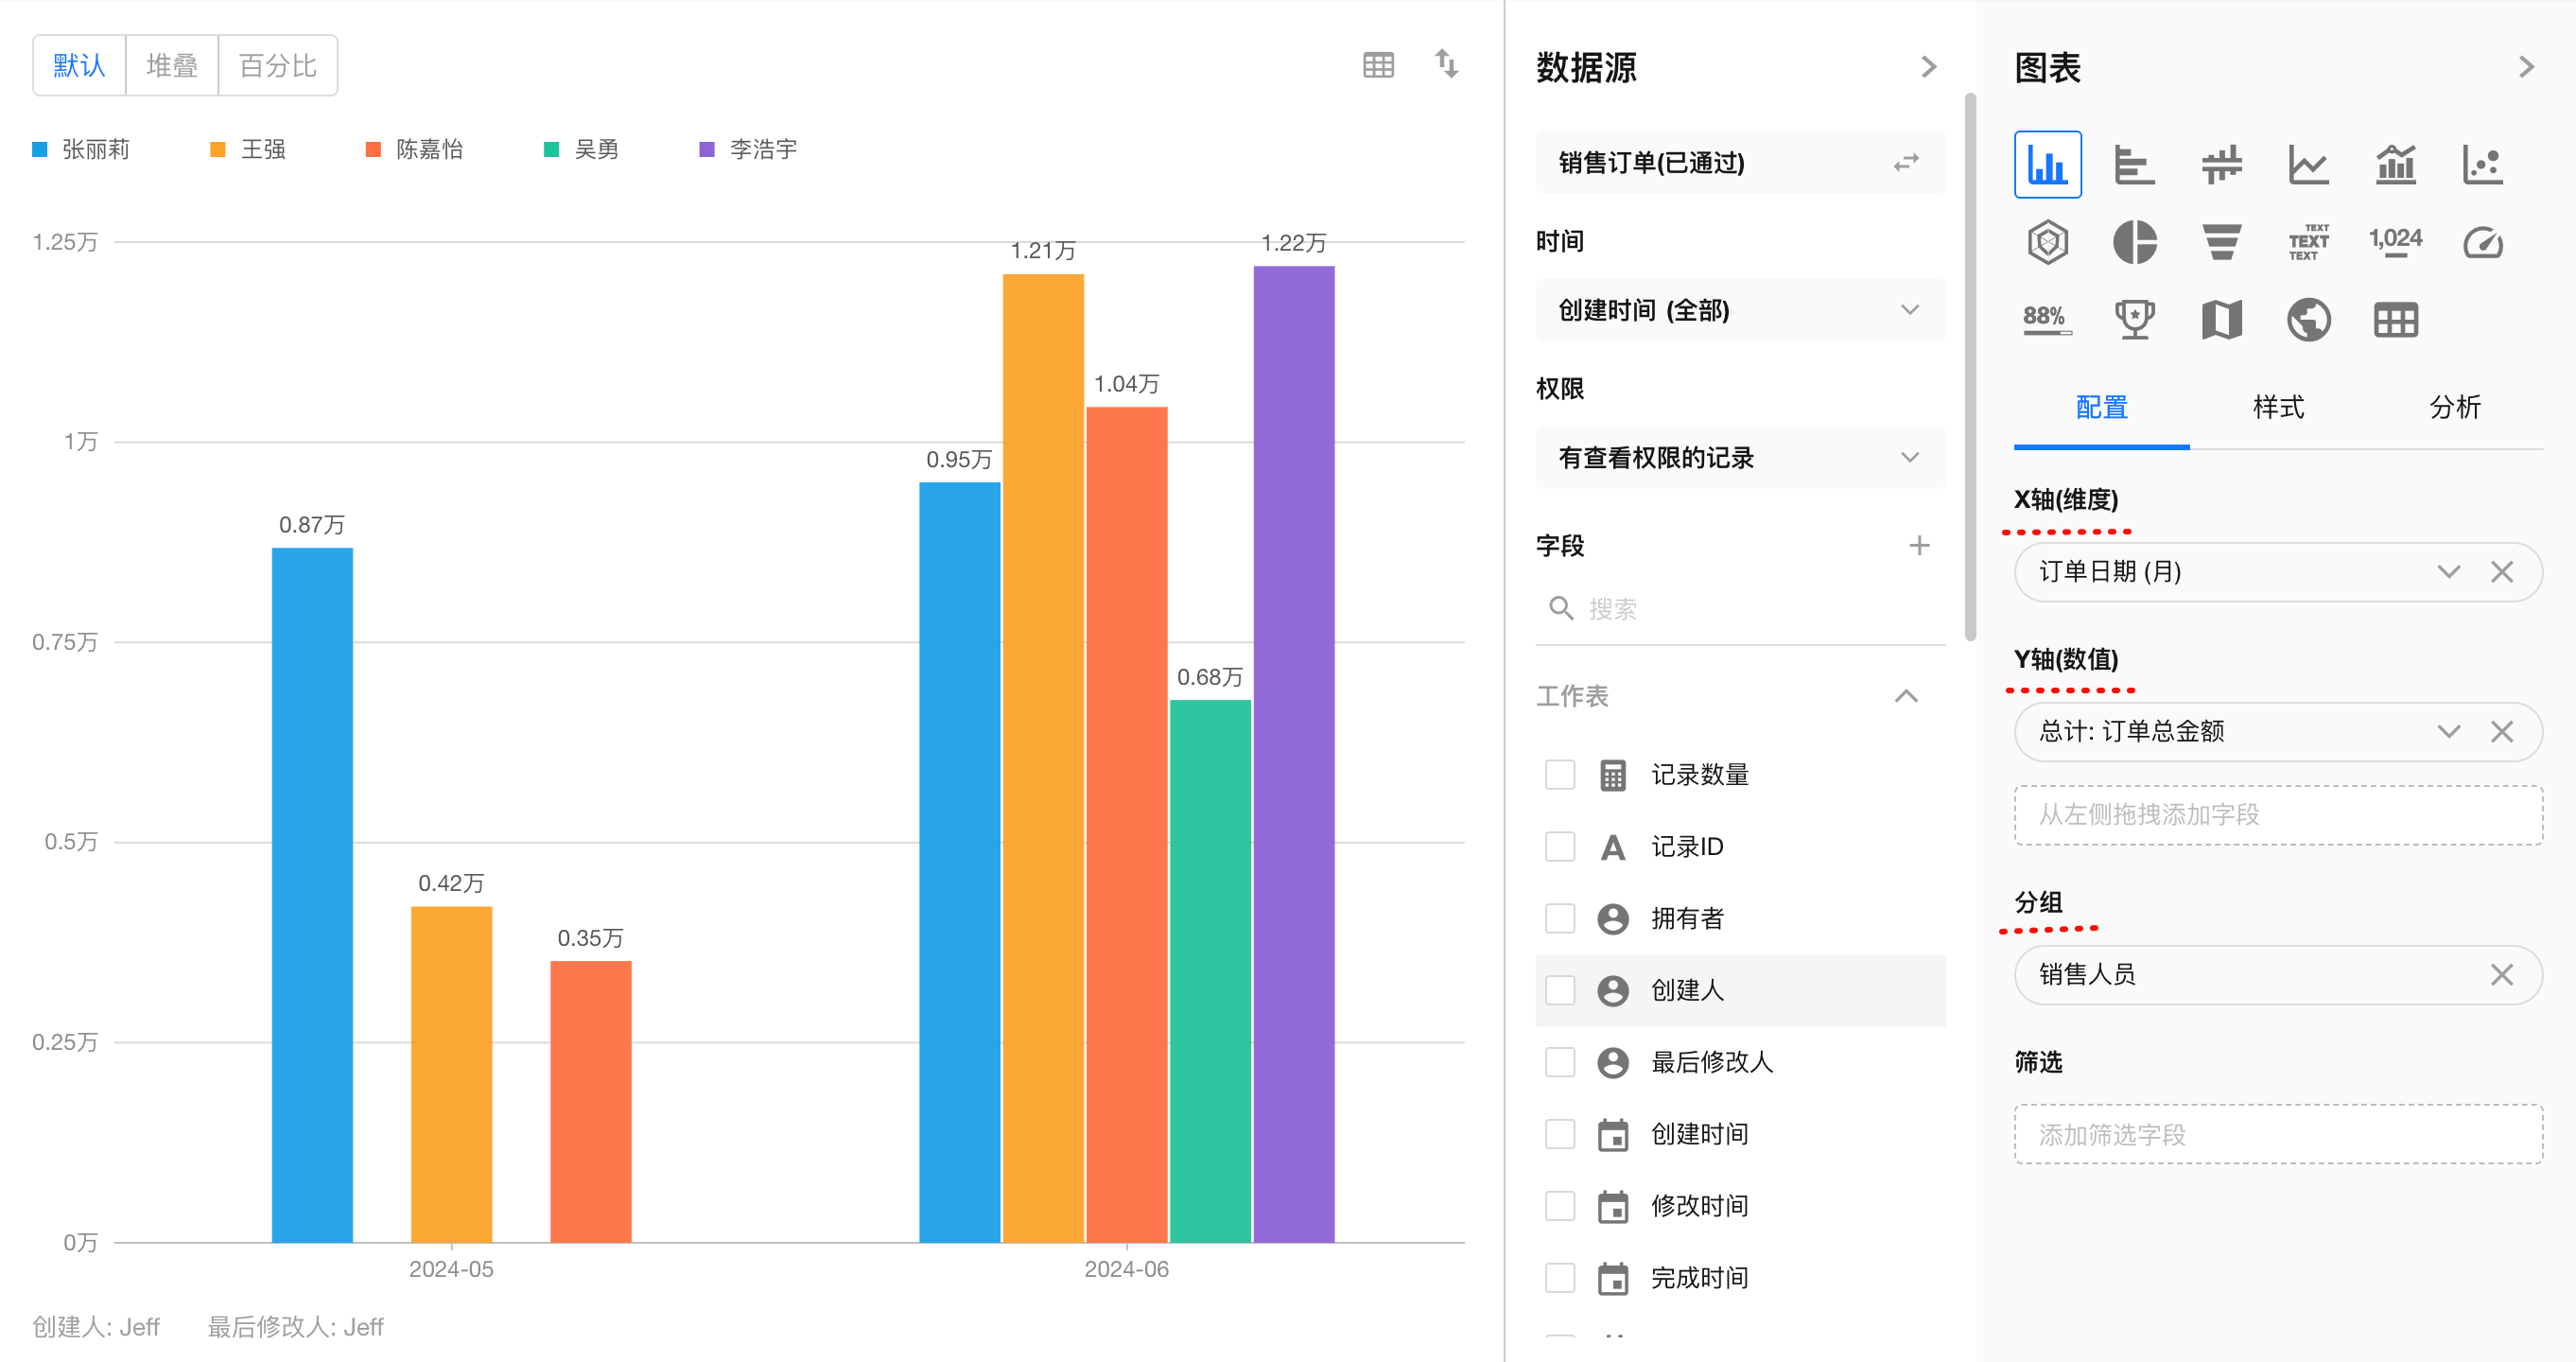2576x1362 pixels.
Task: Pick the funnel chart icon
Action: (x=2221, y=242)
